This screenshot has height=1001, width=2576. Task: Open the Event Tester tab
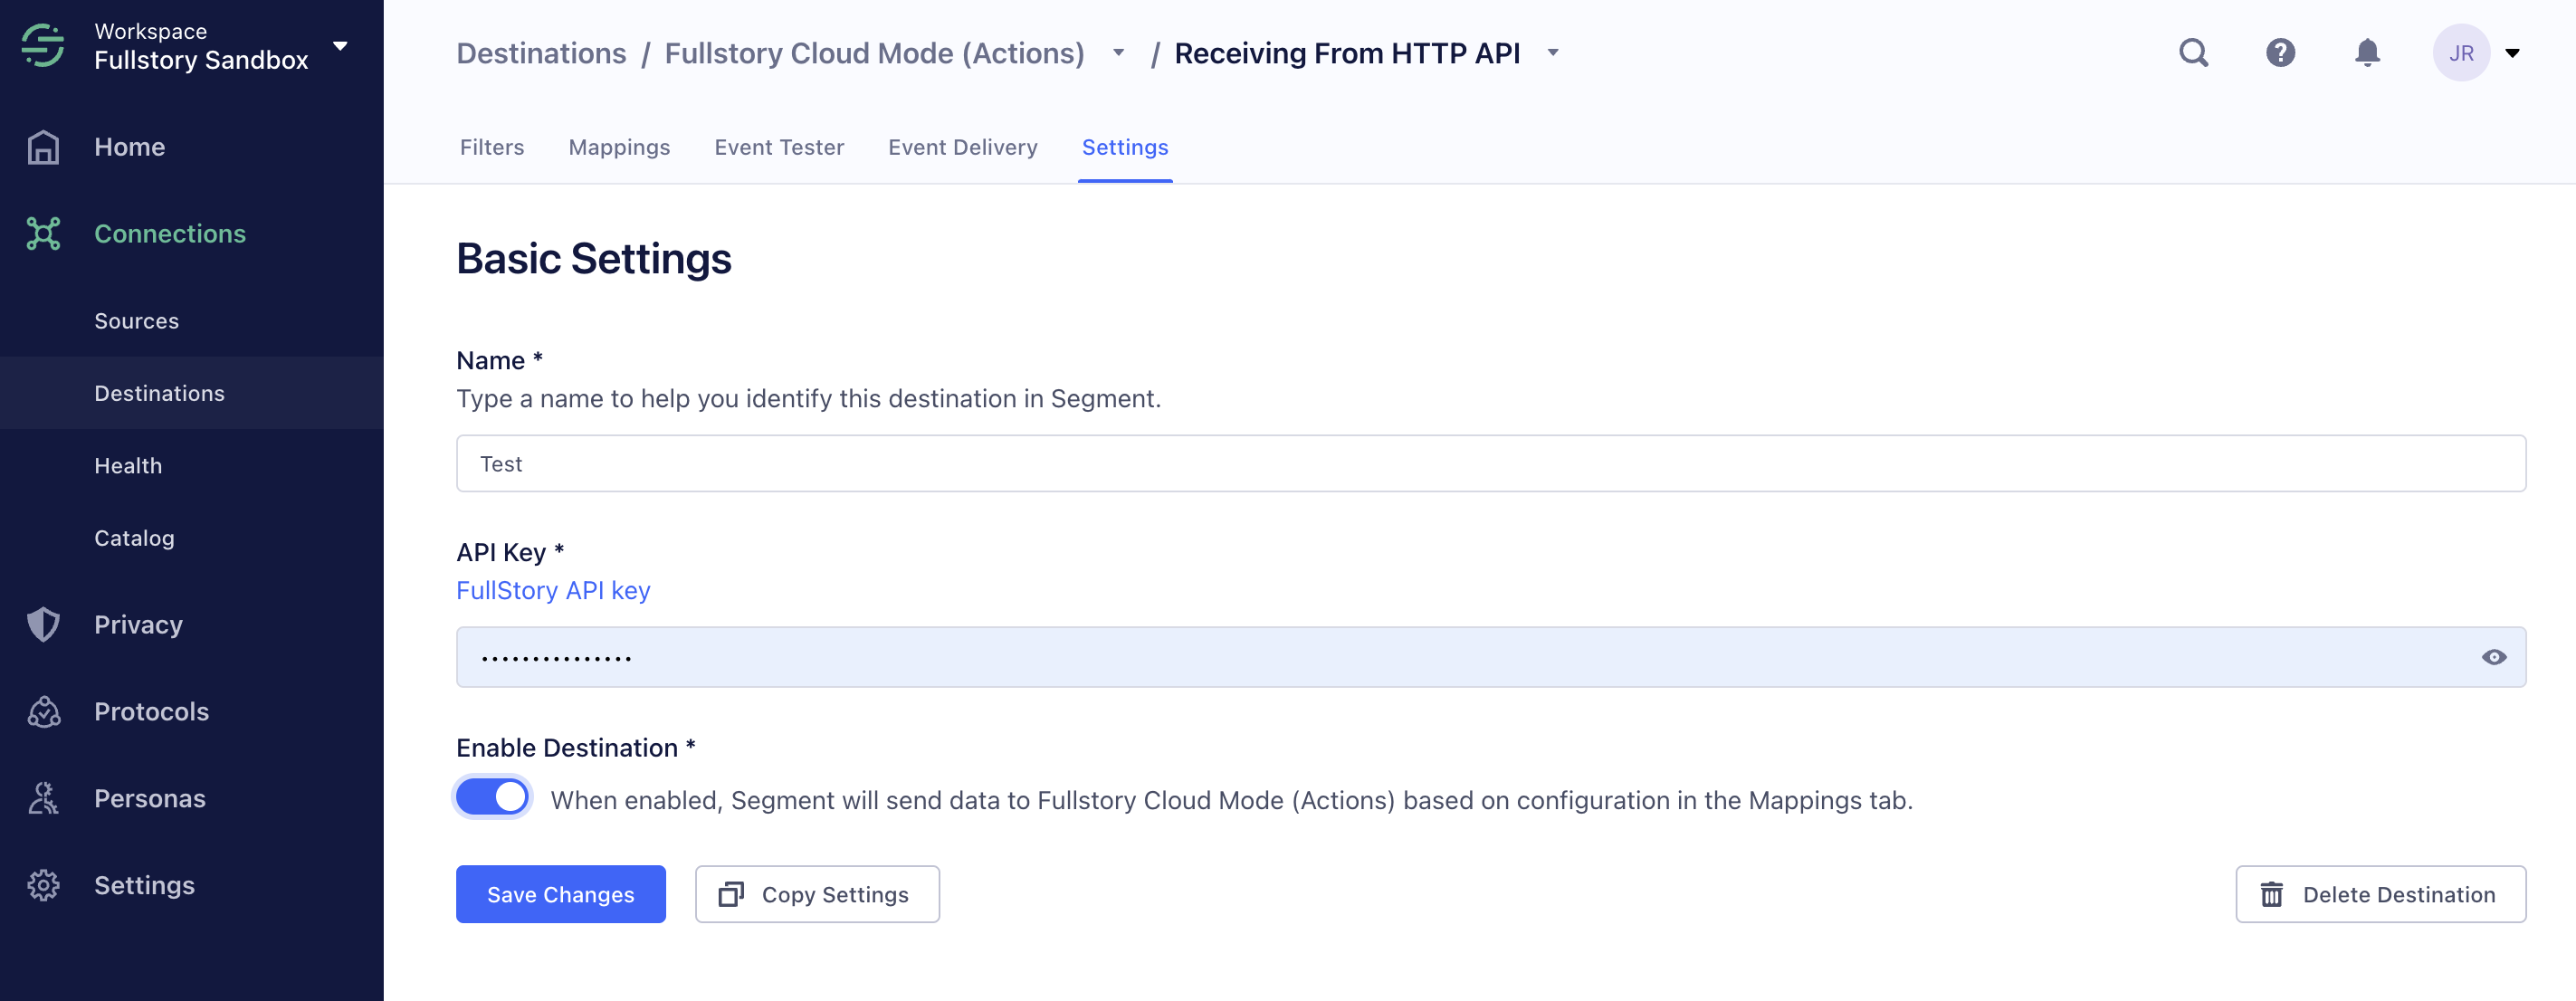coord(779,147)
